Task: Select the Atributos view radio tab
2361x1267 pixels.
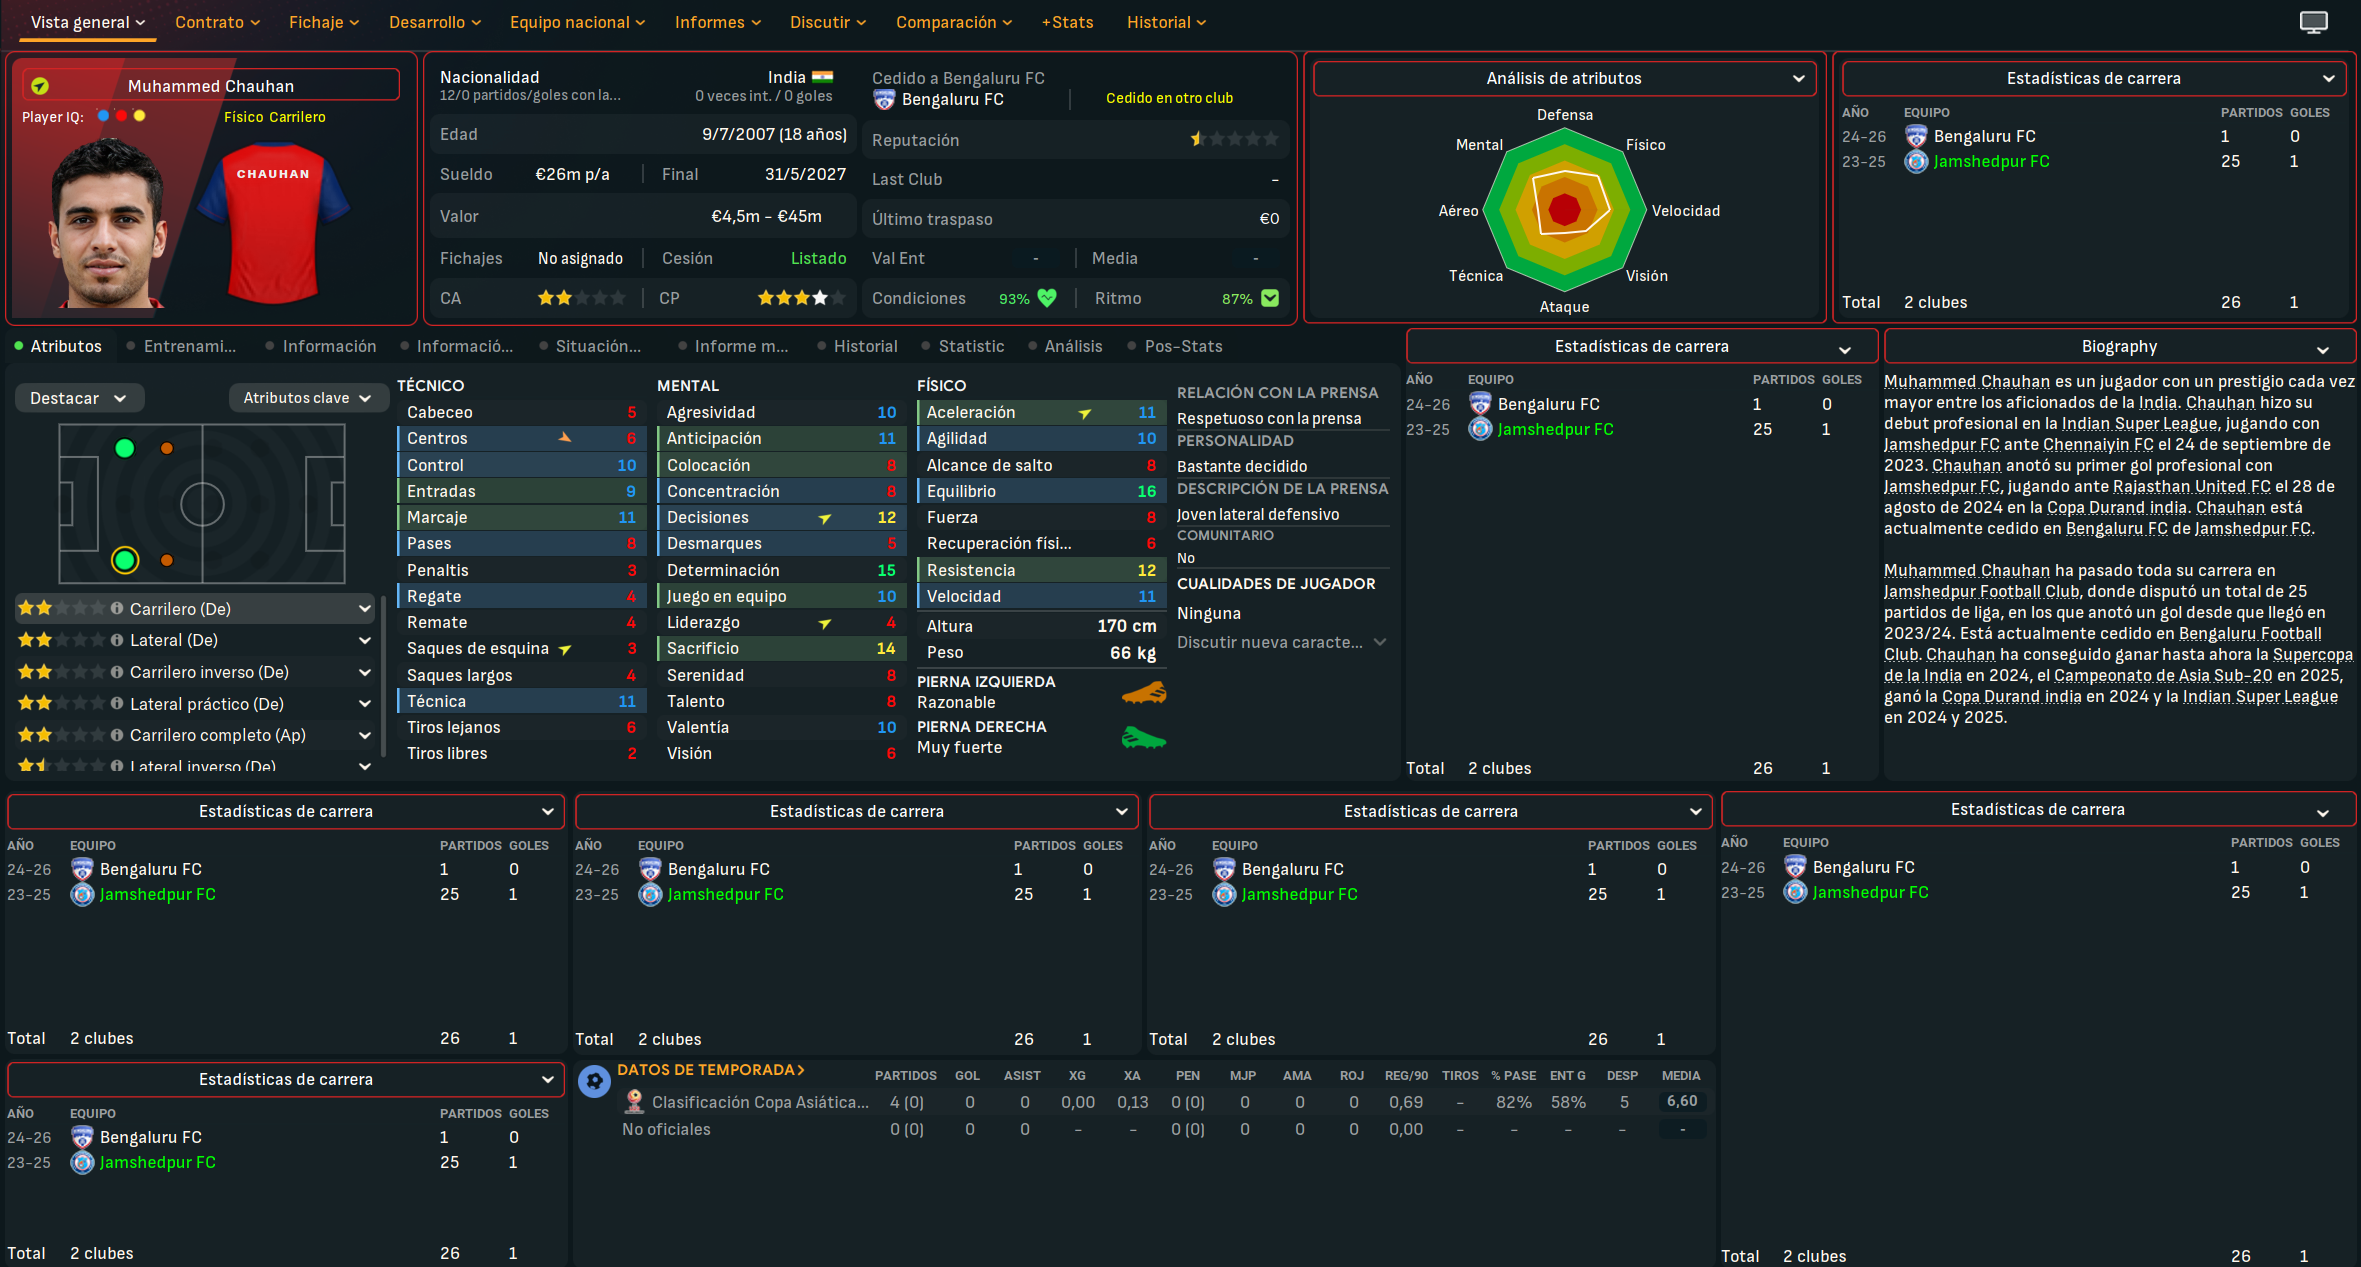Action: coord(58,346)
